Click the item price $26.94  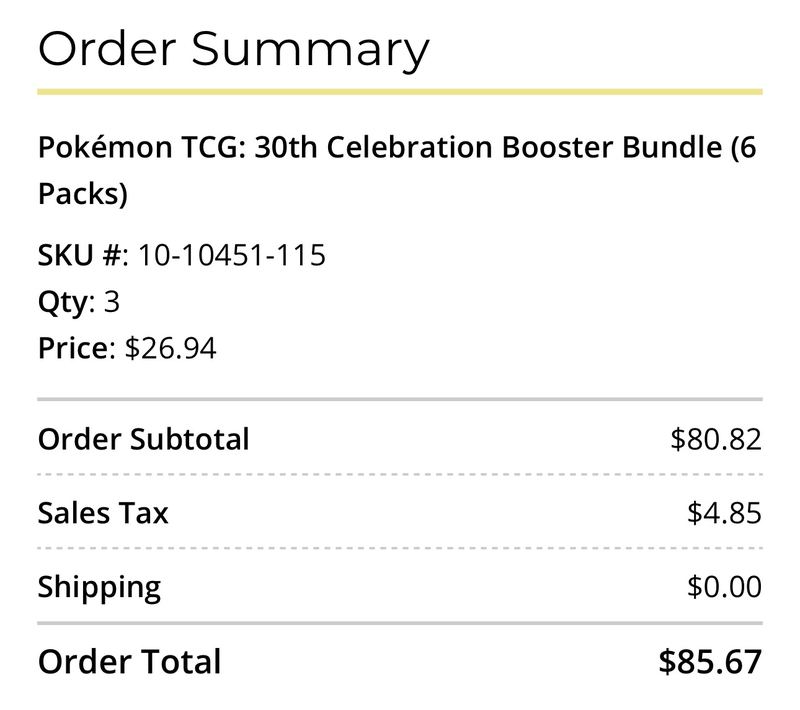coord(170,348)
